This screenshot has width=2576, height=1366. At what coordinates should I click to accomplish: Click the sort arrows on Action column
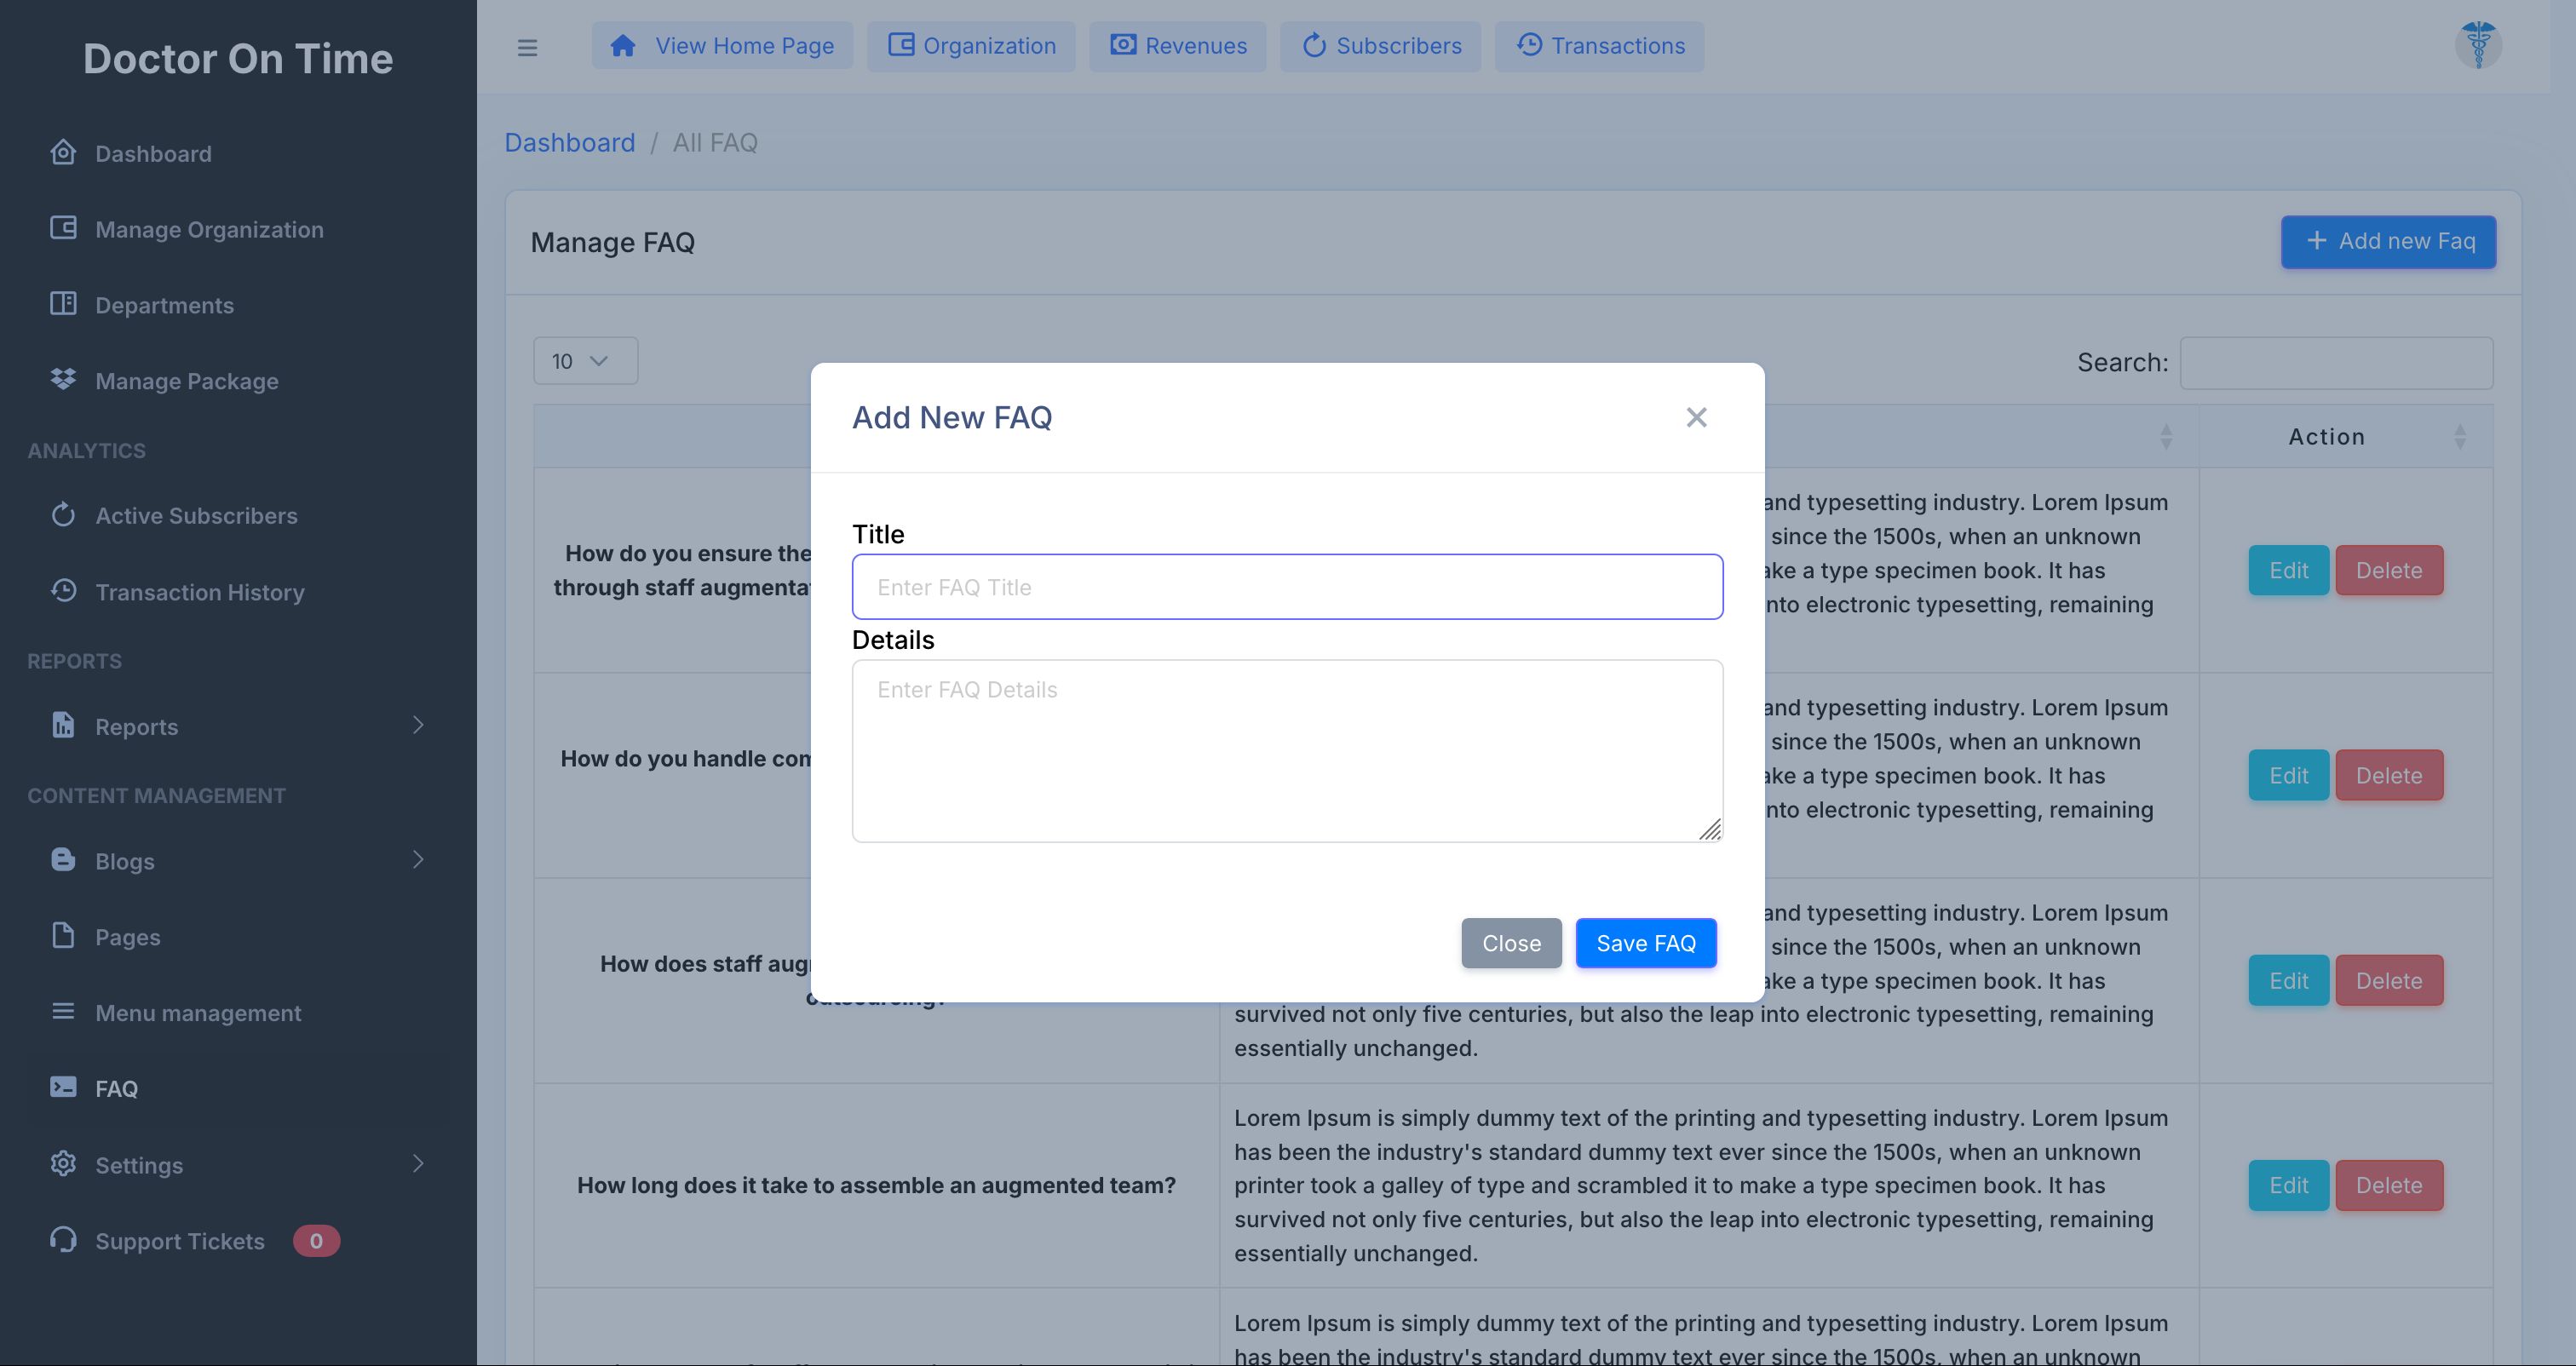[x=2460, y=437]
